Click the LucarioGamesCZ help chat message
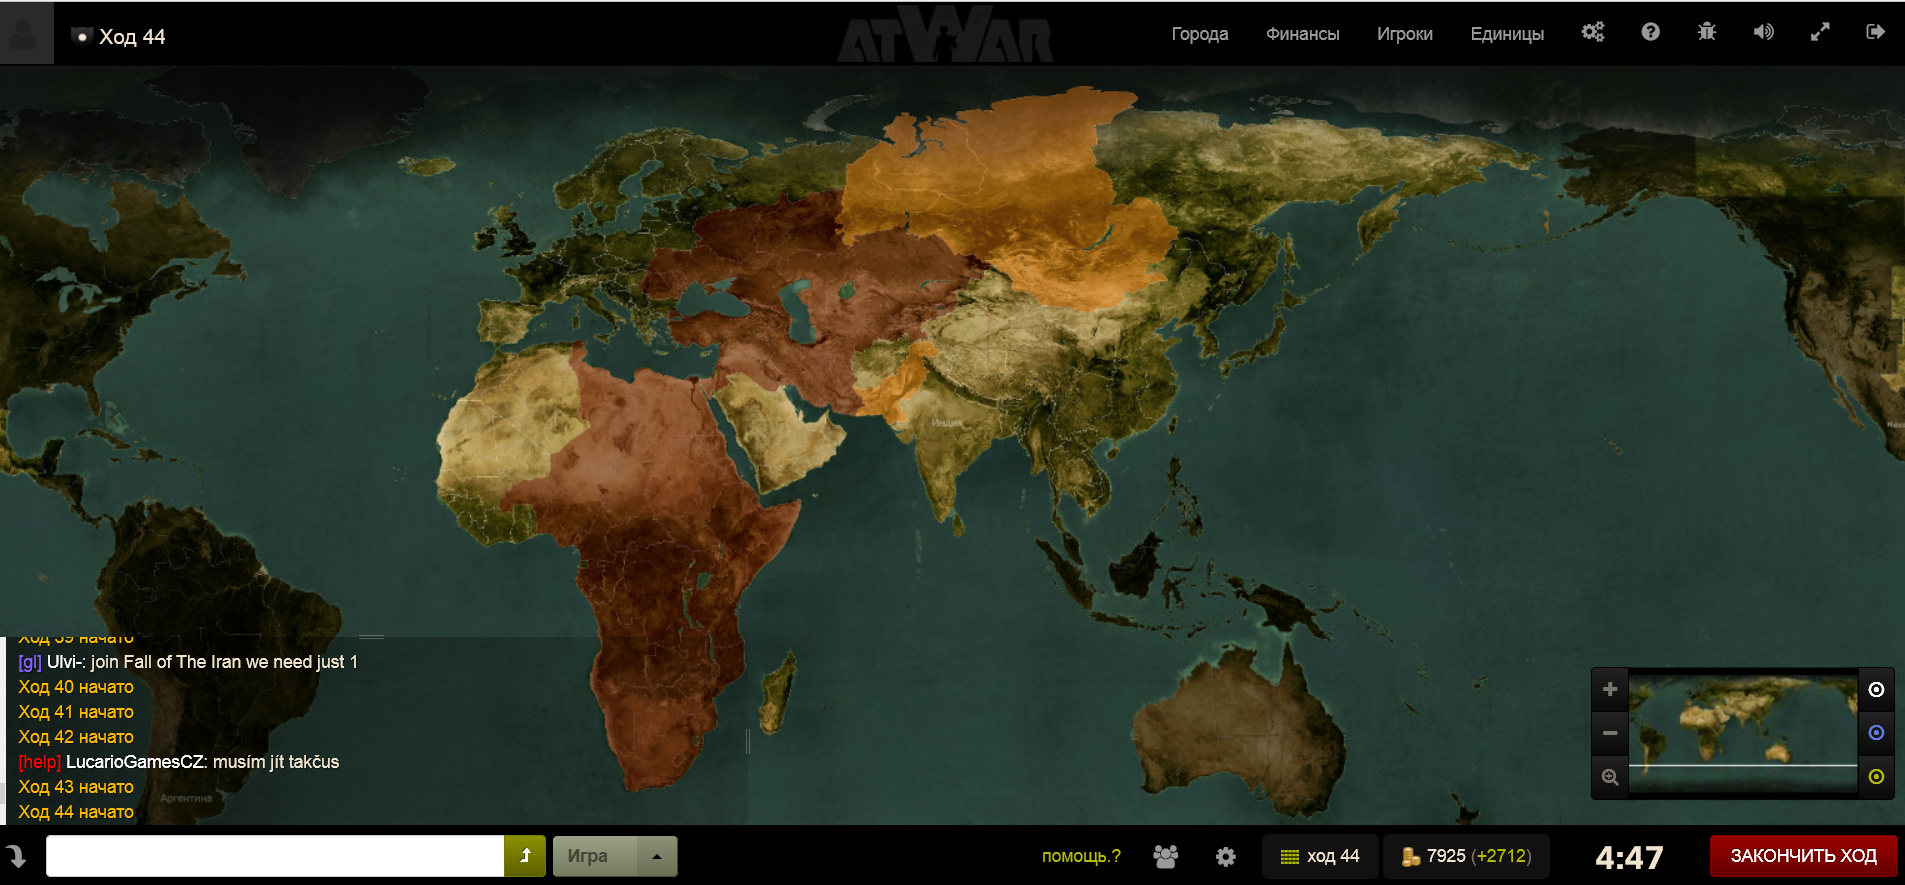Screen dimensions: 1905x885 pos(179,762)
